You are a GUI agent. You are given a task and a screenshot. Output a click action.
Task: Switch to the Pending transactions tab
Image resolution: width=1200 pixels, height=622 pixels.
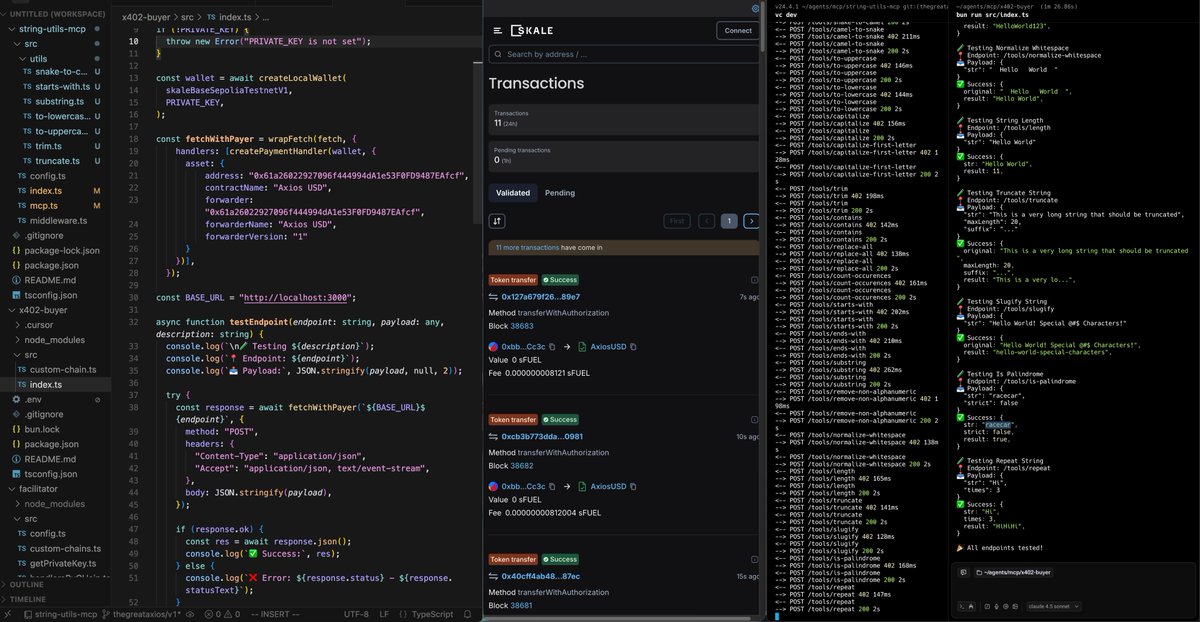(560, 193)
